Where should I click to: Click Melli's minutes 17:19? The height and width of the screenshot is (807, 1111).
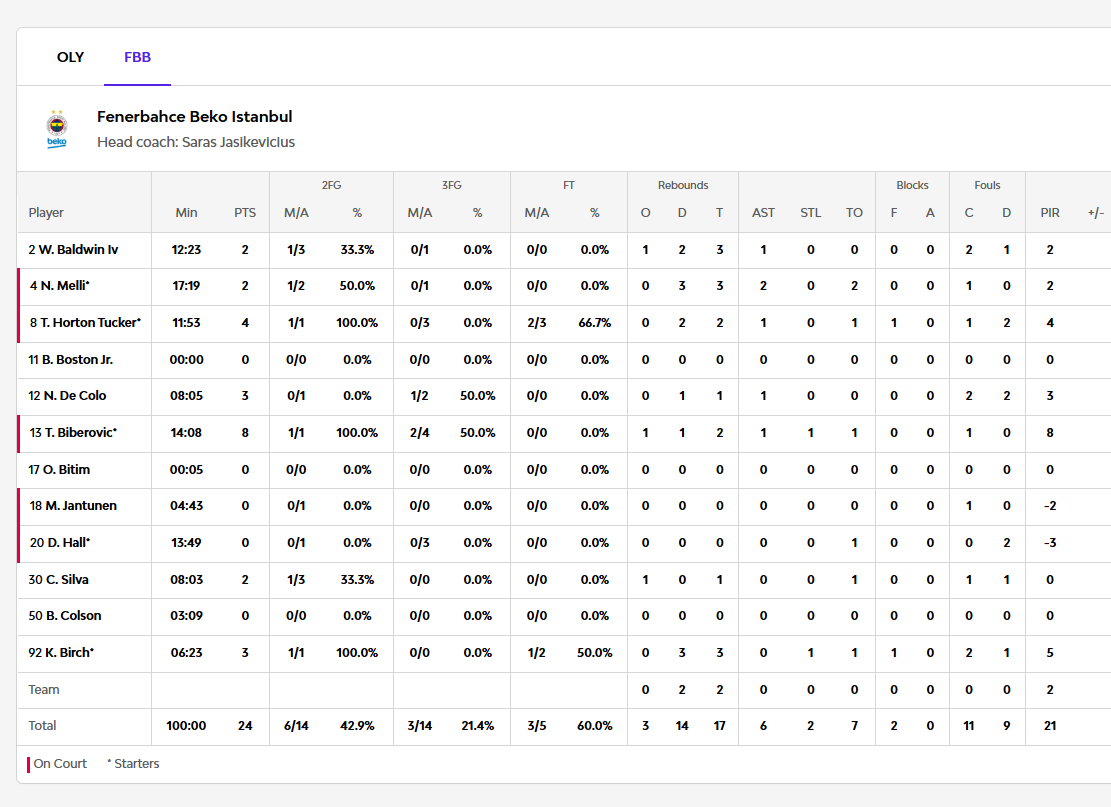186,286
